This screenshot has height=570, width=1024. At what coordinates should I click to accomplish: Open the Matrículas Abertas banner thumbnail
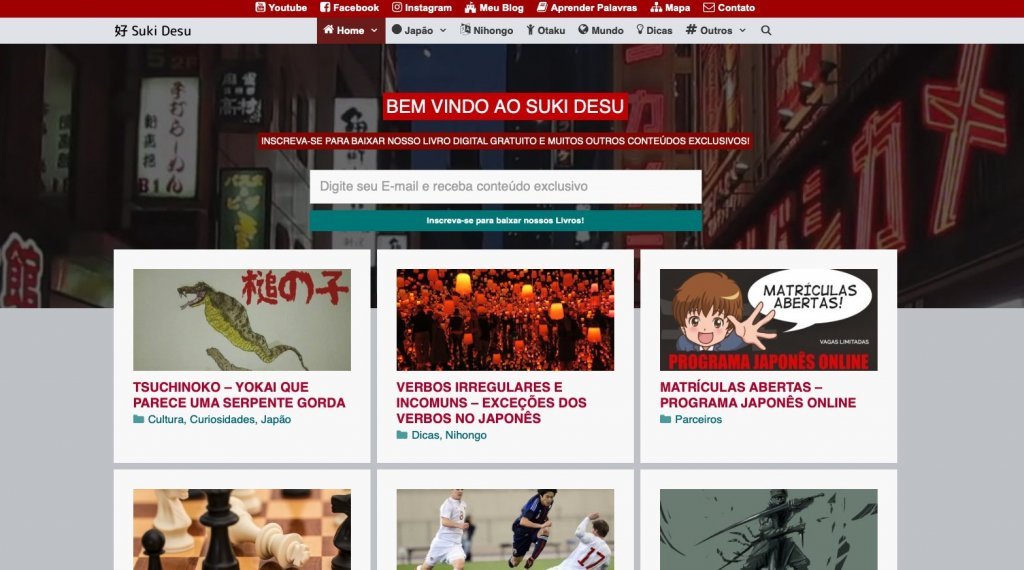pos(768,320)
